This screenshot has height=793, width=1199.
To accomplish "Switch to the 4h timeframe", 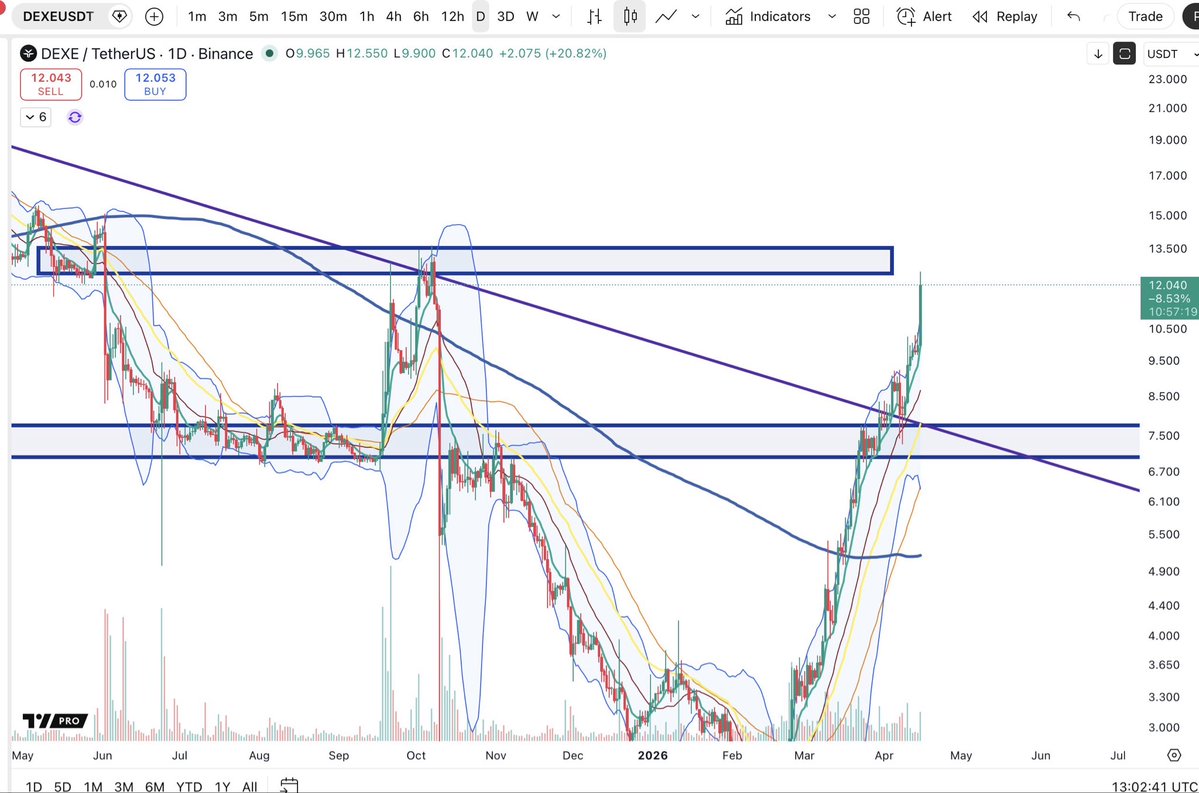I will pyautogui.click(x=393, y=16).
